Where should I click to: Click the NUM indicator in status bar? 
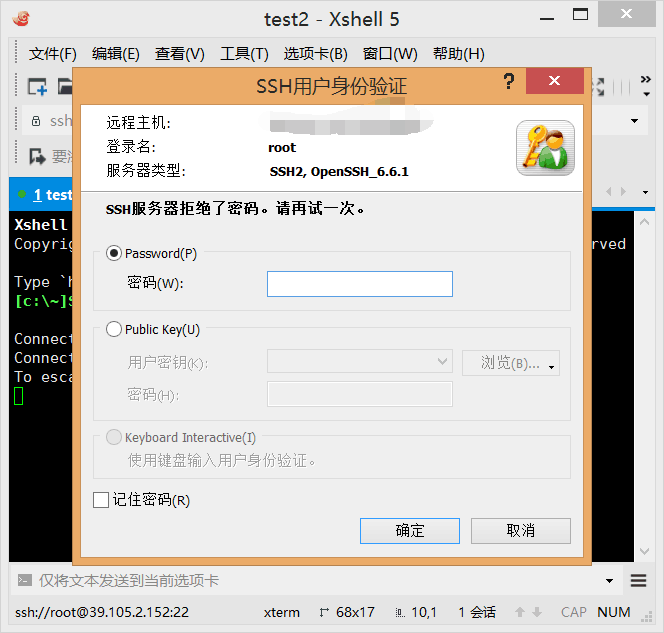tap(614, 612)
